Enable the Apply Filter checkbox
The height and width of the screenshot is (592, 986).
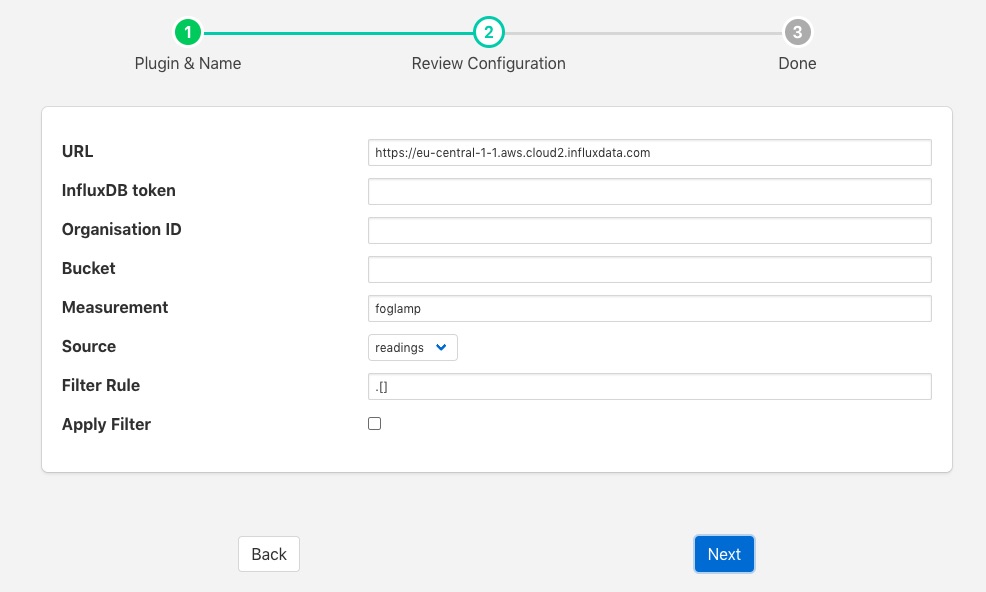coord(374,423)
